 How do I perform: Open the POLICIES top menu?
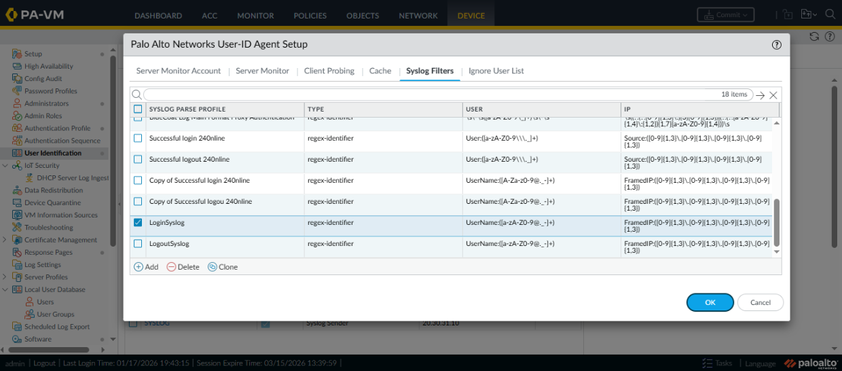(310, 16)
